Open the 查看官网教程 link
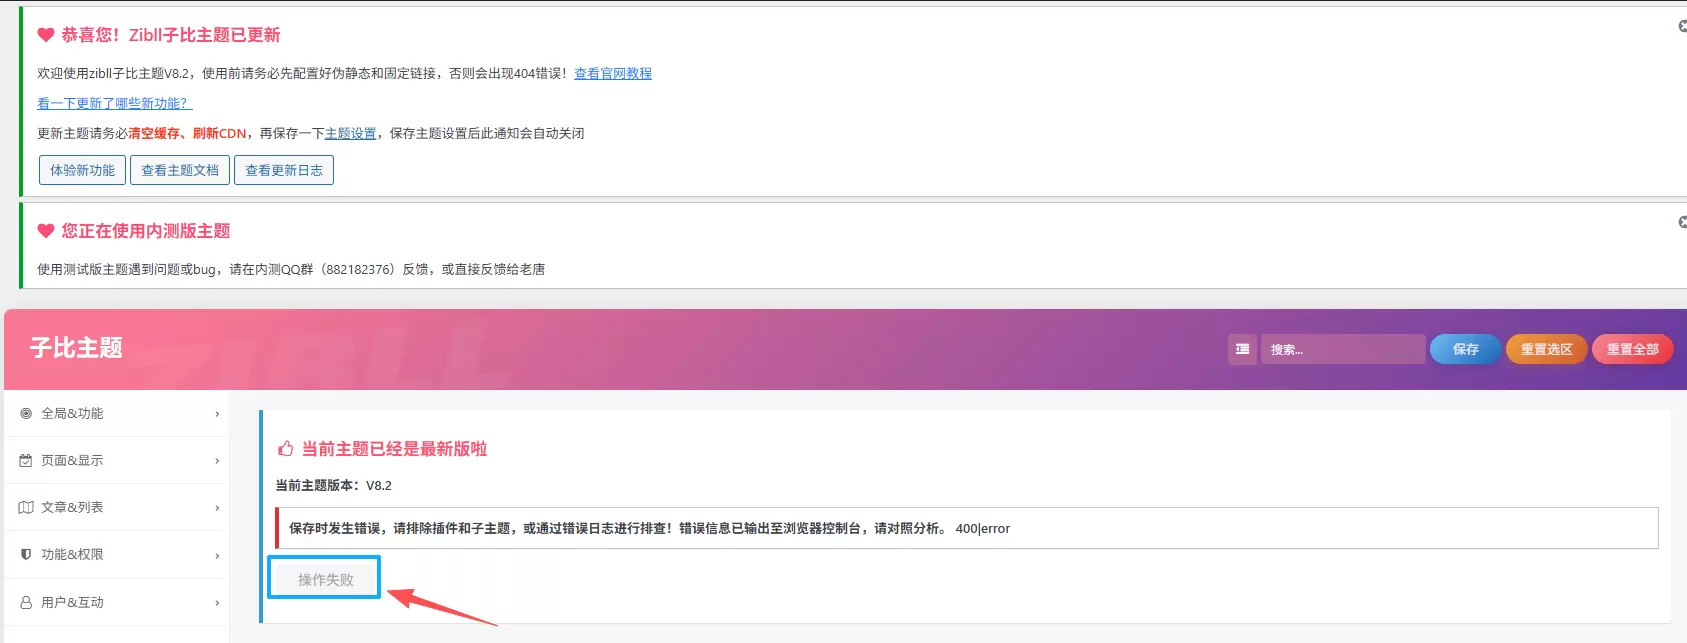 [613, 73]
